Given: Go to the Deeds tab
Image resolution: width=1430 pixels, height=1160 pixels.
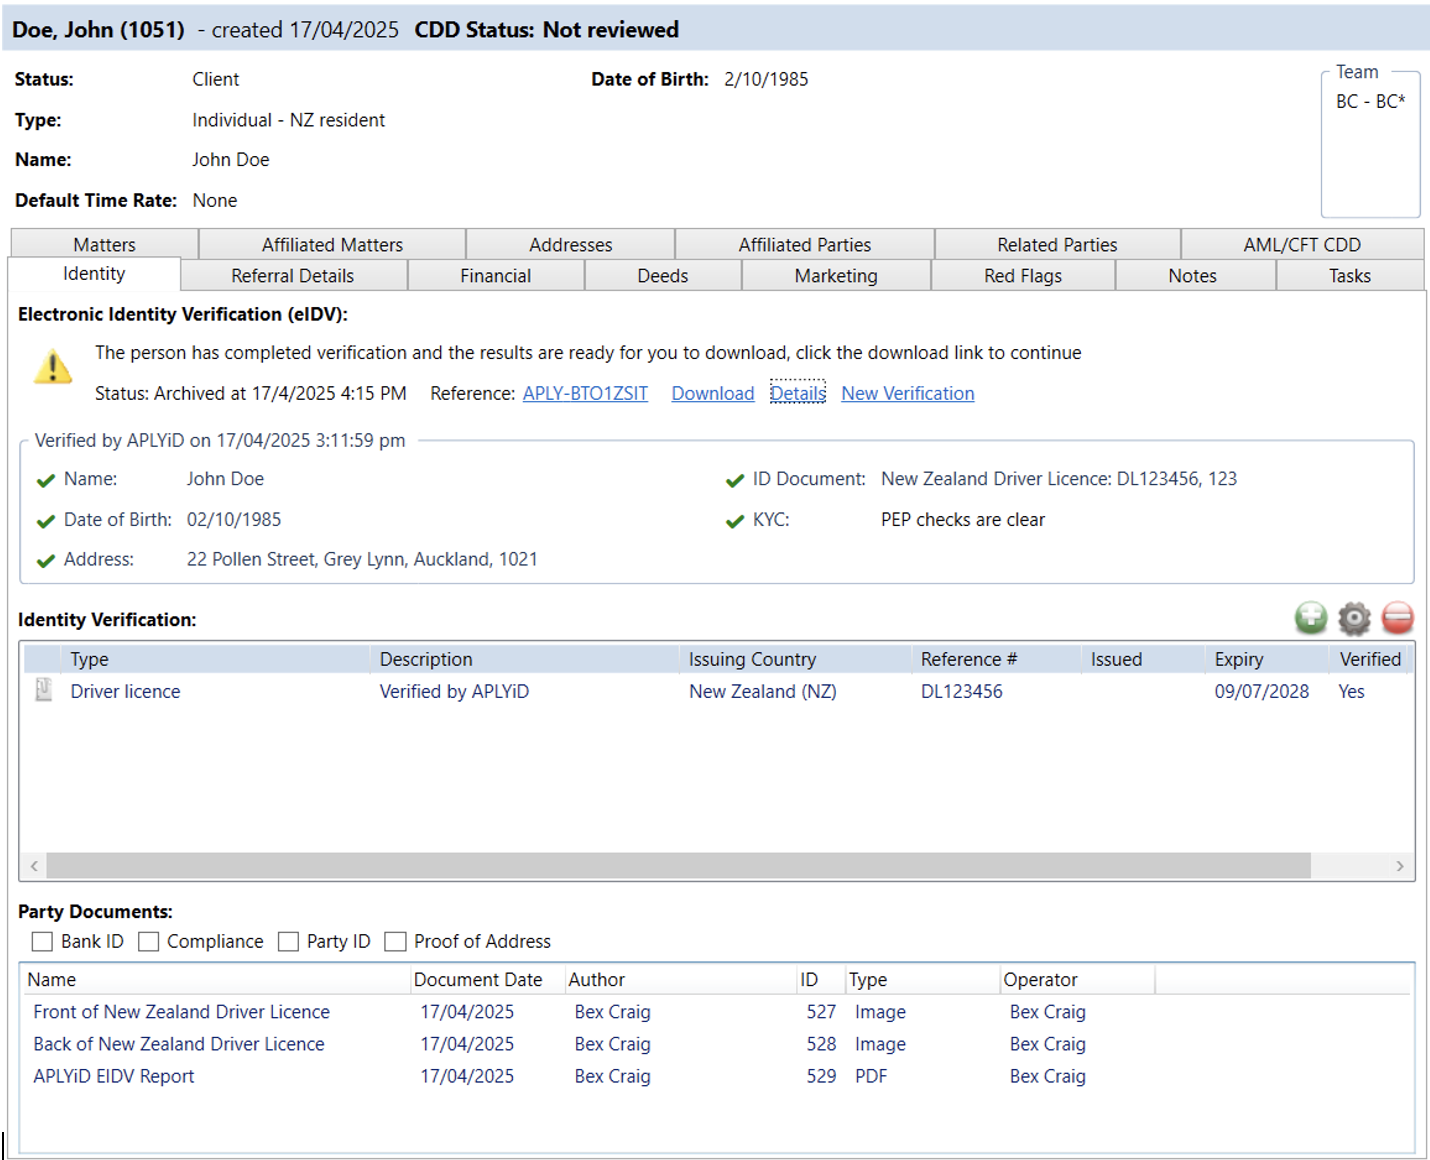Looking at the screenshot, I should pyautogui.click(x=662, y=275).
